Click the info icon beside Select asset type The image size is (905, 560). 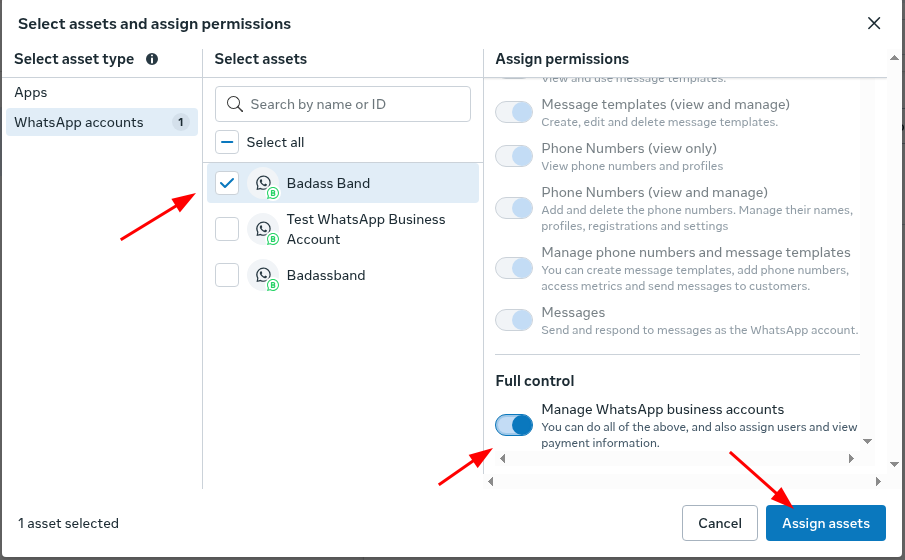click(152, 59)
